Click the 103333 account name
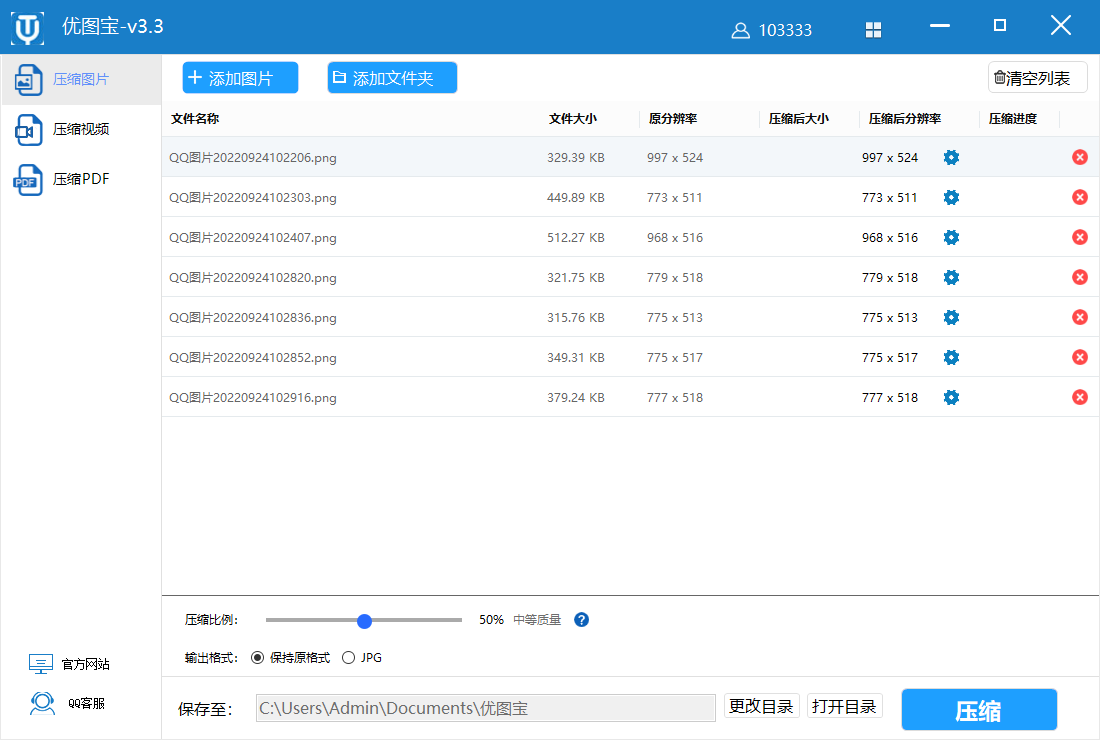1100x740 pixels. tap(785, 31)
